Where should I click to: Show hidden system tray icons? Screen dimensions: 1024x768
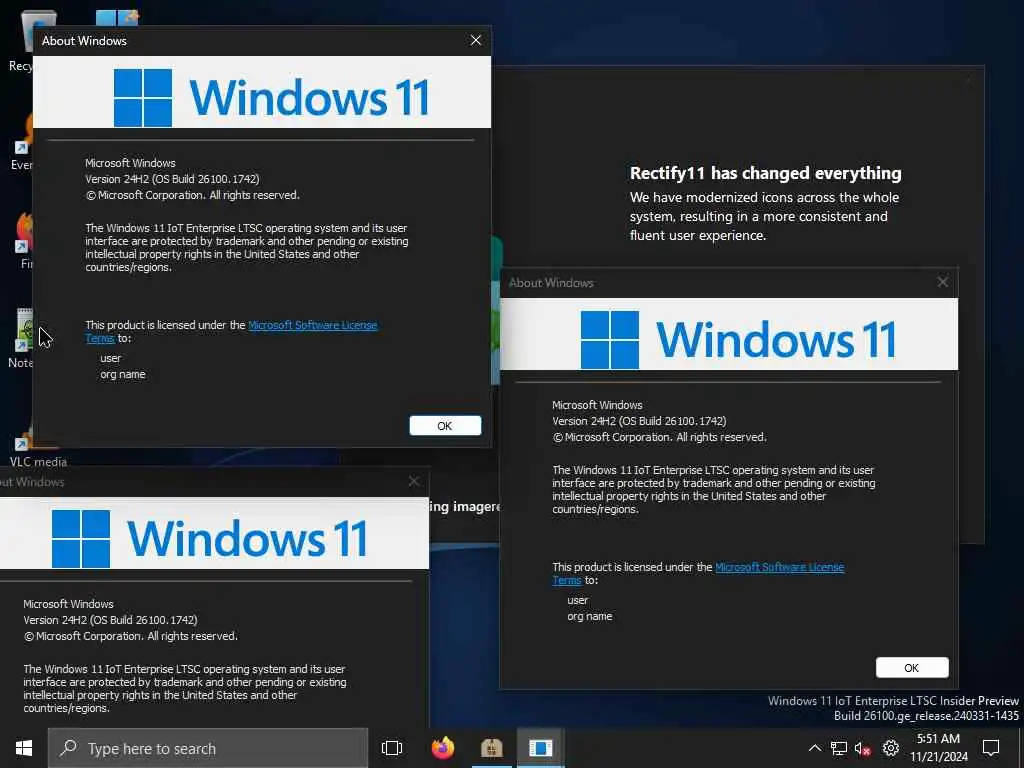[814, 748]
